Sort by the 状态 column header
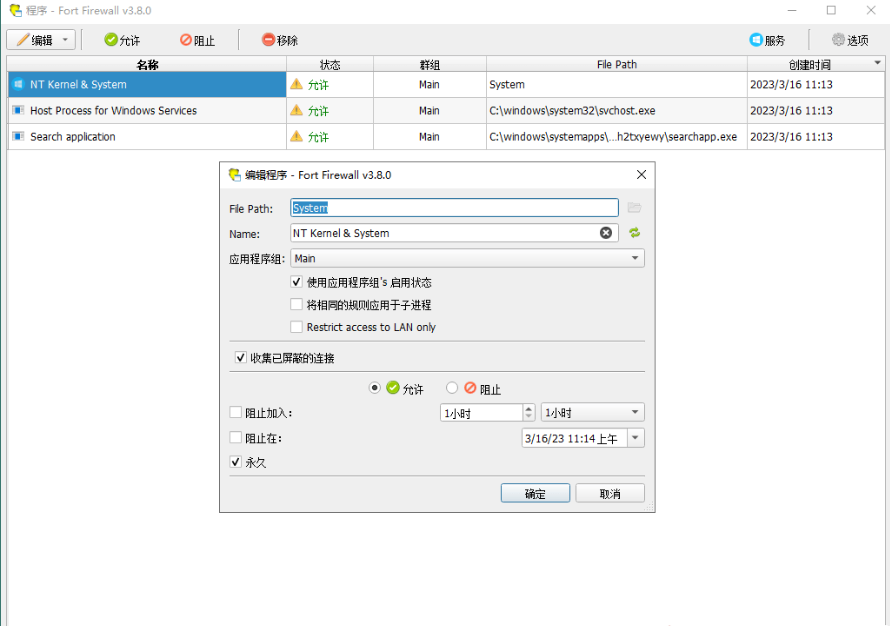This screenshot has width=890, height=626. pos(330,64)
